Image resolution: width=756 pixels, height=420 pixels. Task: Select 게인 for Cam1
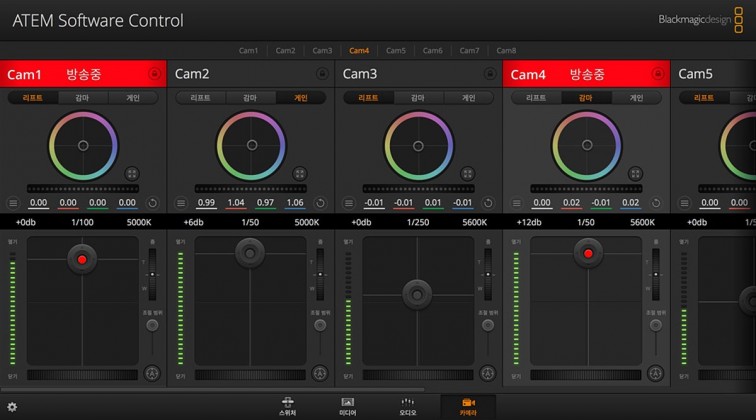click(133, 98)
